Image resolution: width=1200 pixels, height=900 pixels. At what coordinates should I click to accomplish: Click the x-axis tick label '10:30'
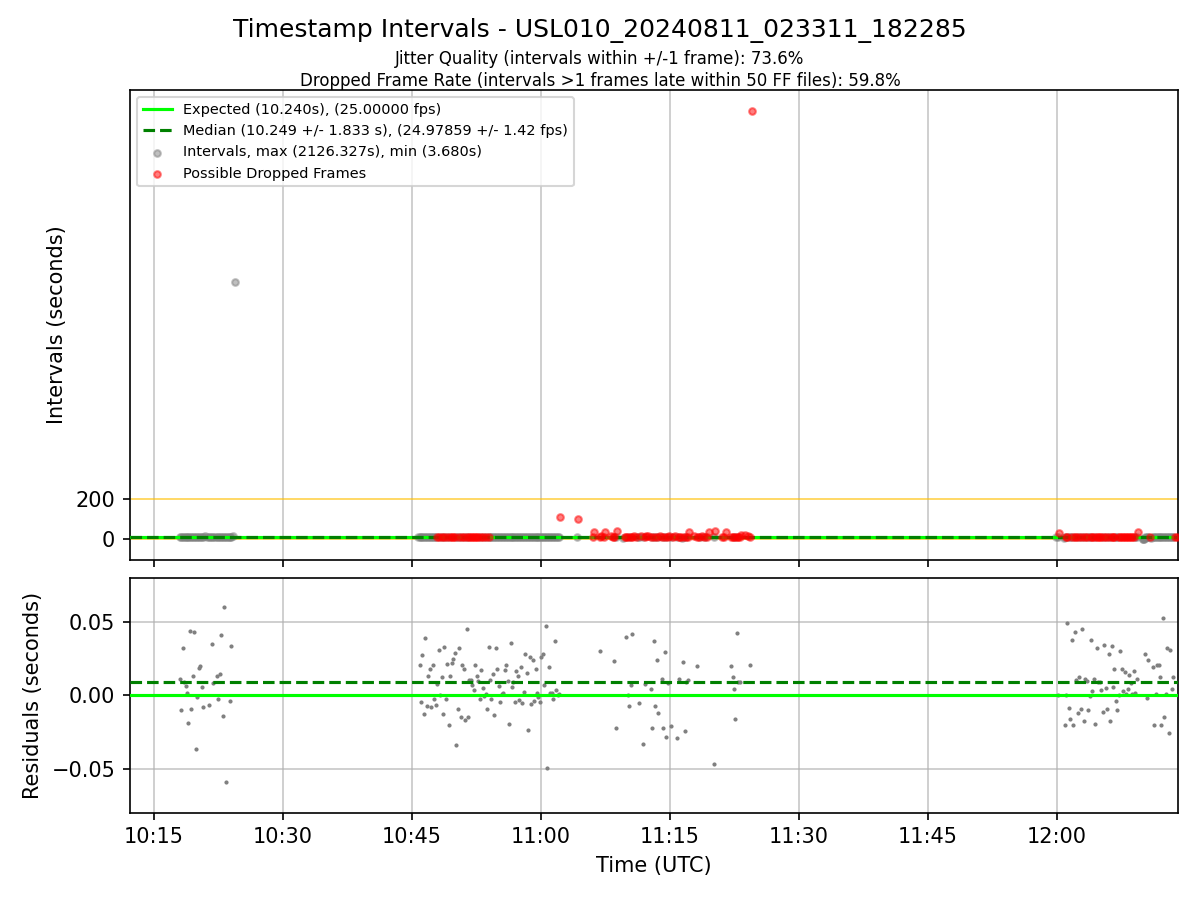283,834
